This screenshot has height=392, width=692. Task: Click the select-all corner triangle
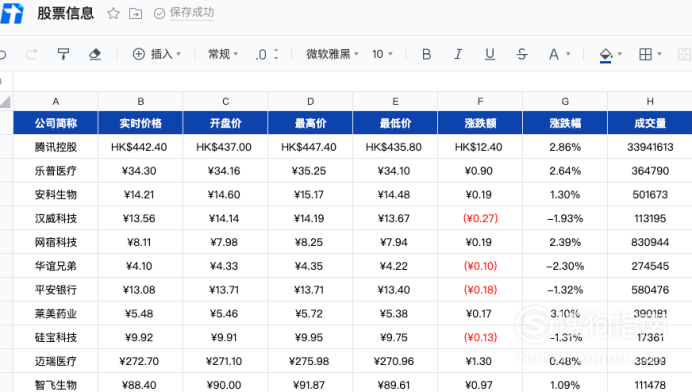tap(6, 102)
